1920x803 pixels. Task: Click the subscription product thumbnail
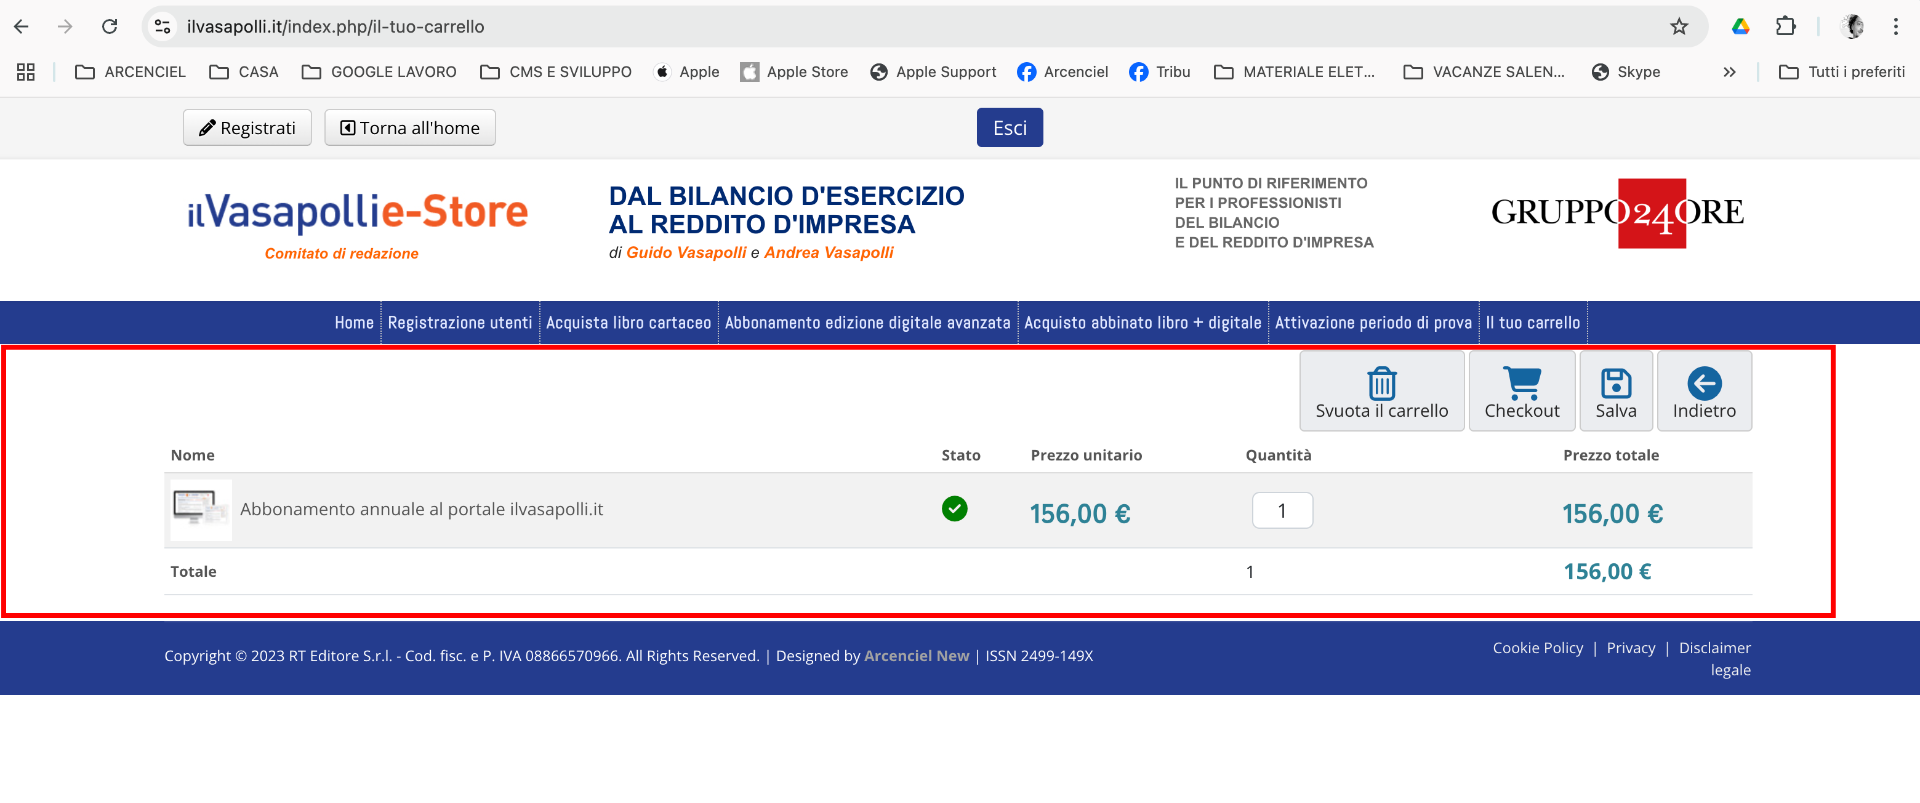[201, 510]
